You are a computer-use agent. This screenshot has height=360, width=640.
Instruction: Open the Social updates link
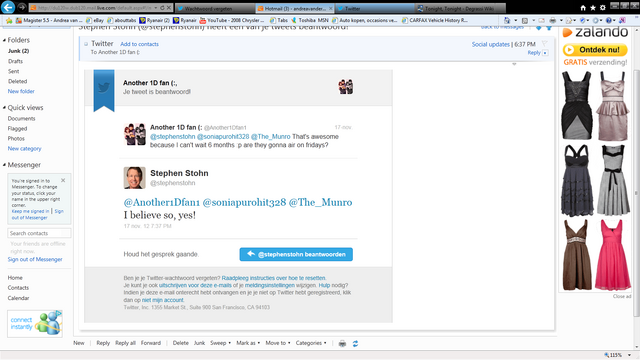pos(491,44)
